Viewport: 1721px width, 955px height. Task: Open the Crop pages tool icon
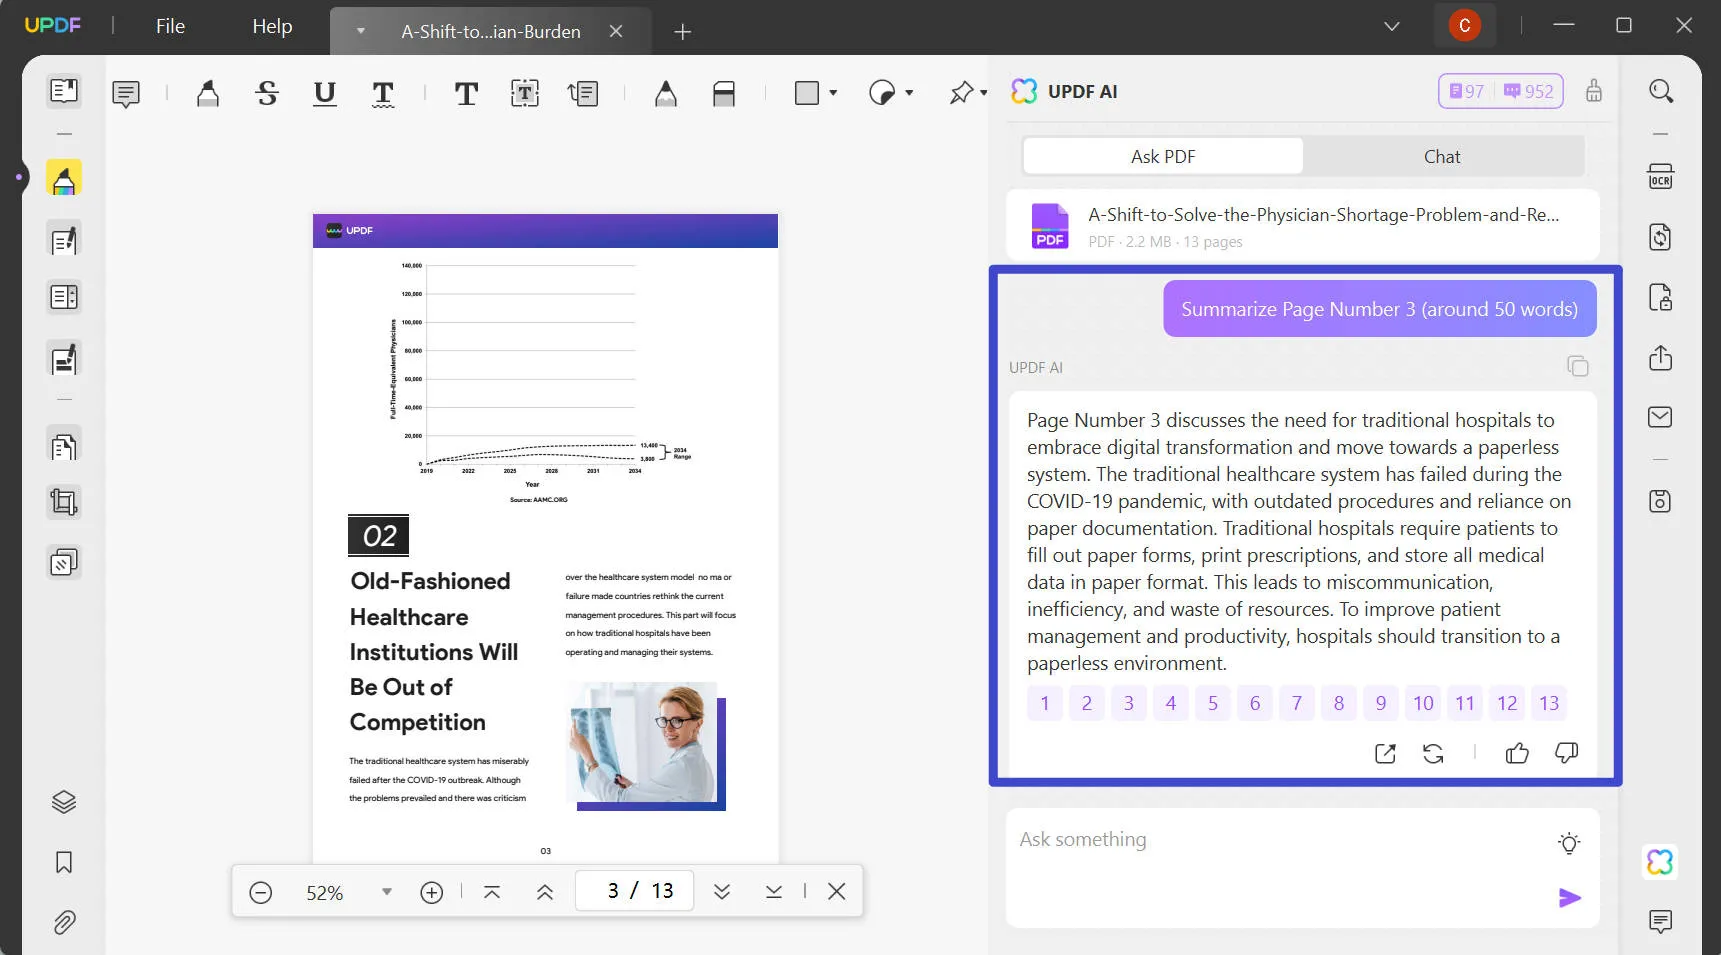pyautogui.click(x=64, y=502)
